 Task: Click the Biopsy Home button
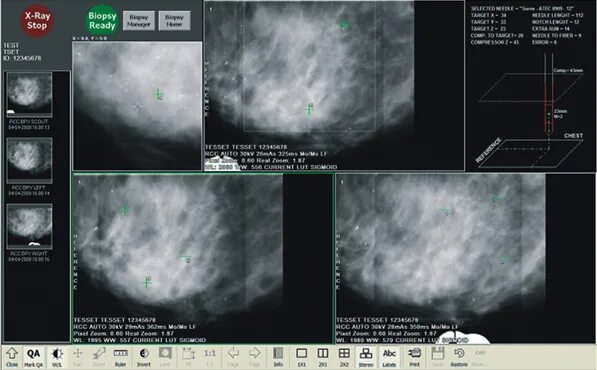point(174,21)
